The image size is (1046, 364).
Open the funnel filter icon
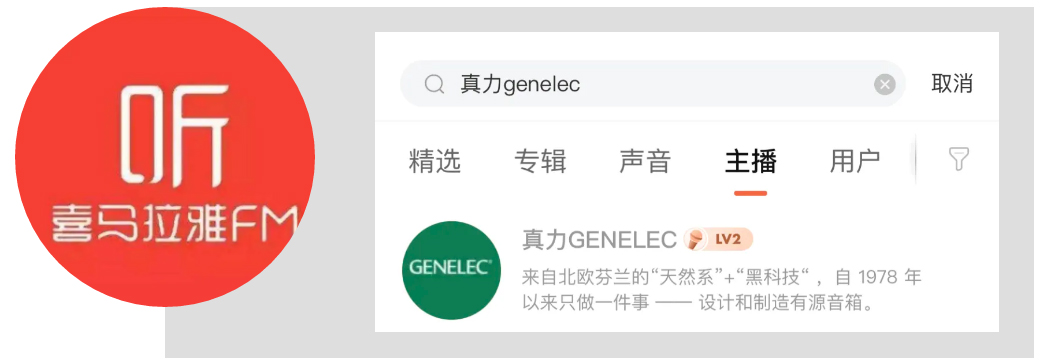pos(958,159)
